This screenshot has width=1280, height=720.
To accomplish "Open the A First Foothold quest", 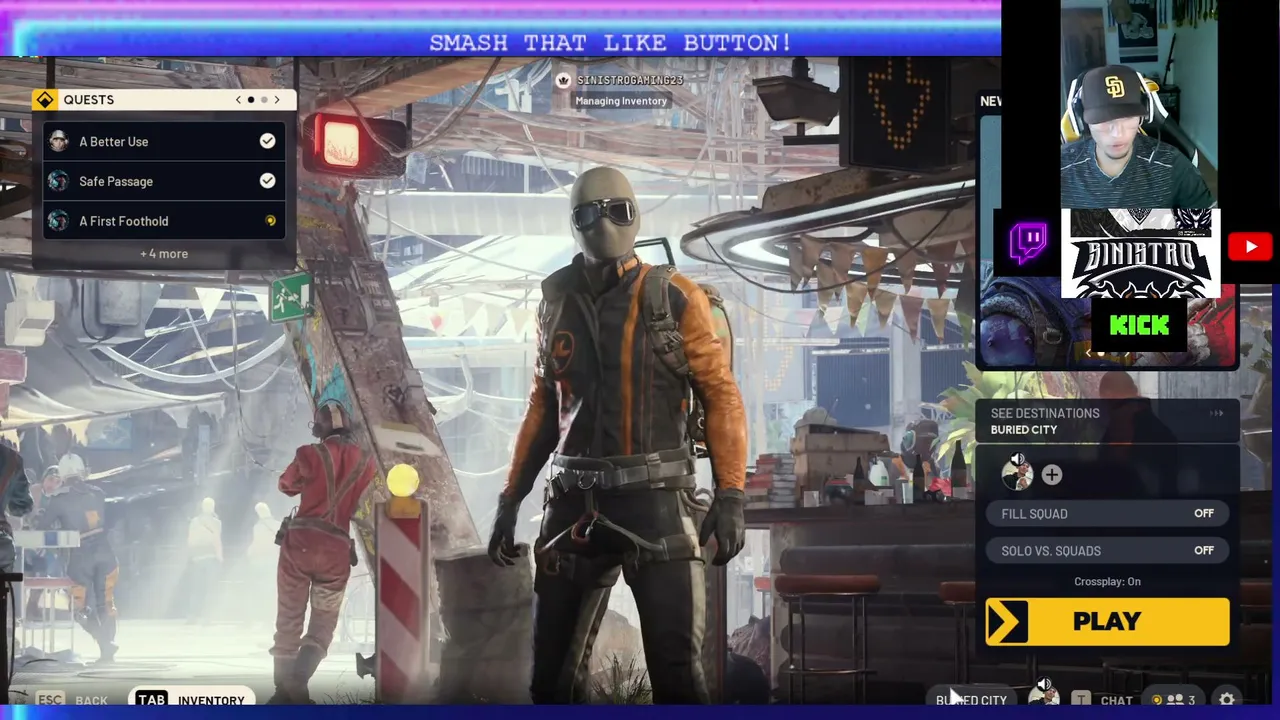I will click(x=164, y=221).
